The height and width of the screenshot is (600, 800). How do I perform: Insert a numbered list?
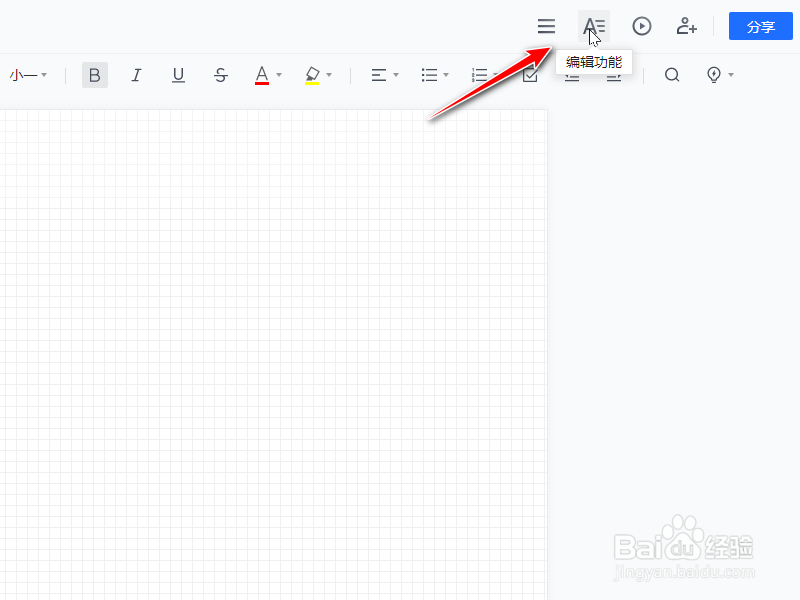click(x=480, y=75)
